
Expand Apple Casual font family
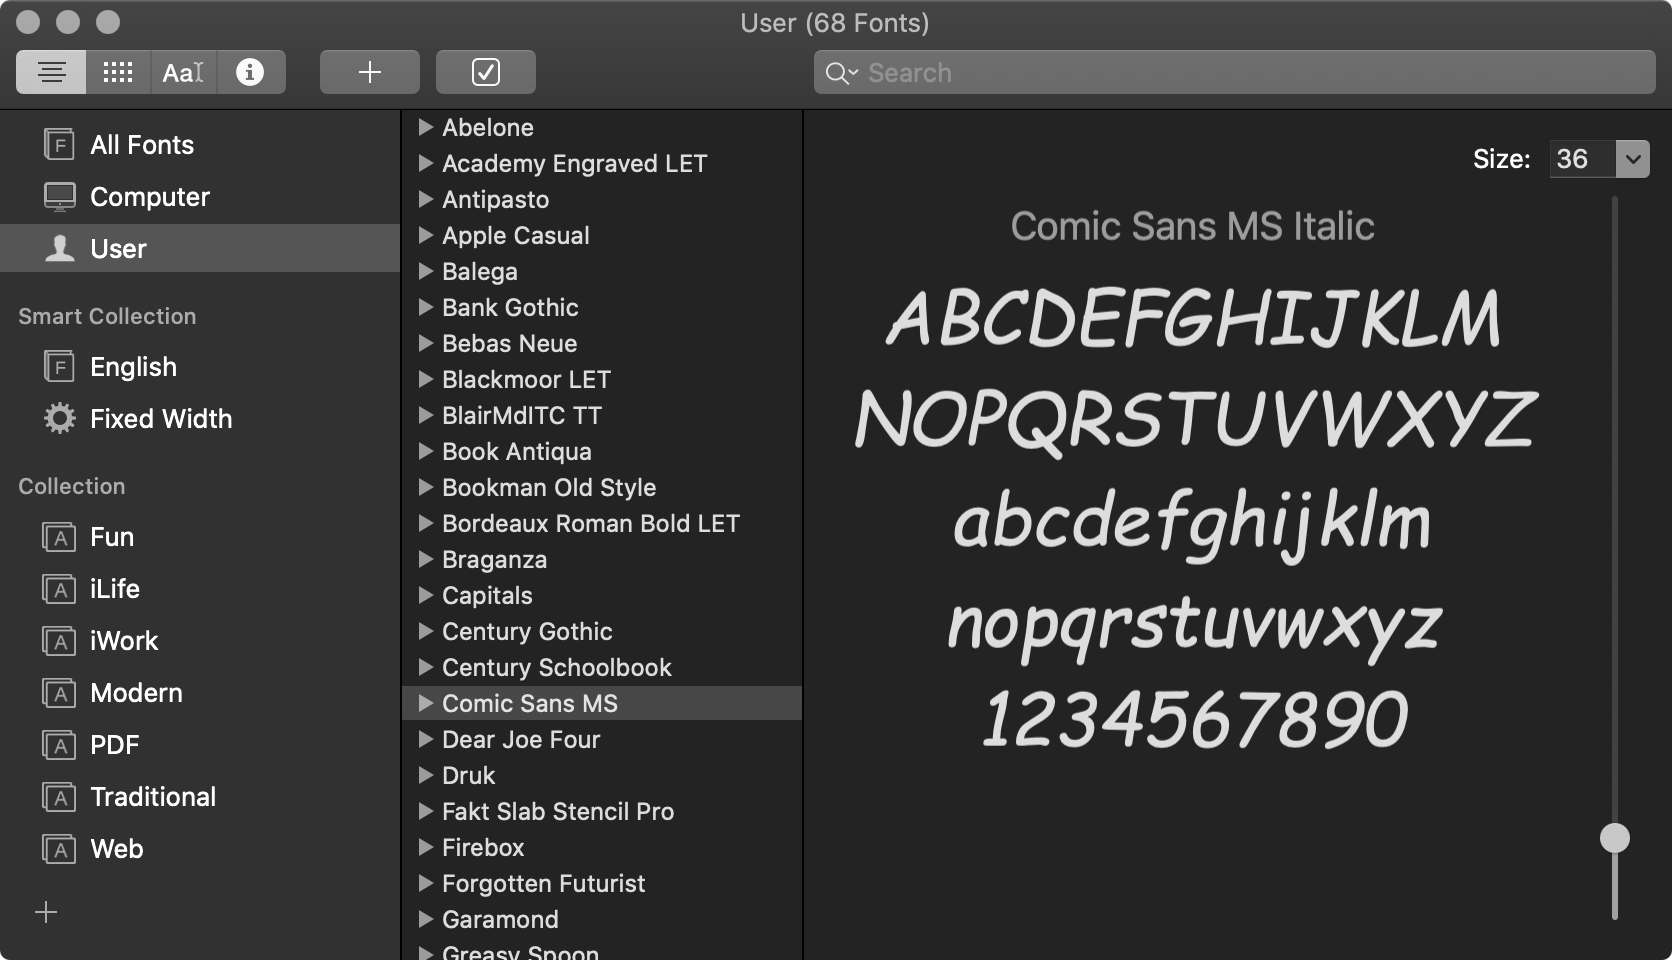click(426, 235)
